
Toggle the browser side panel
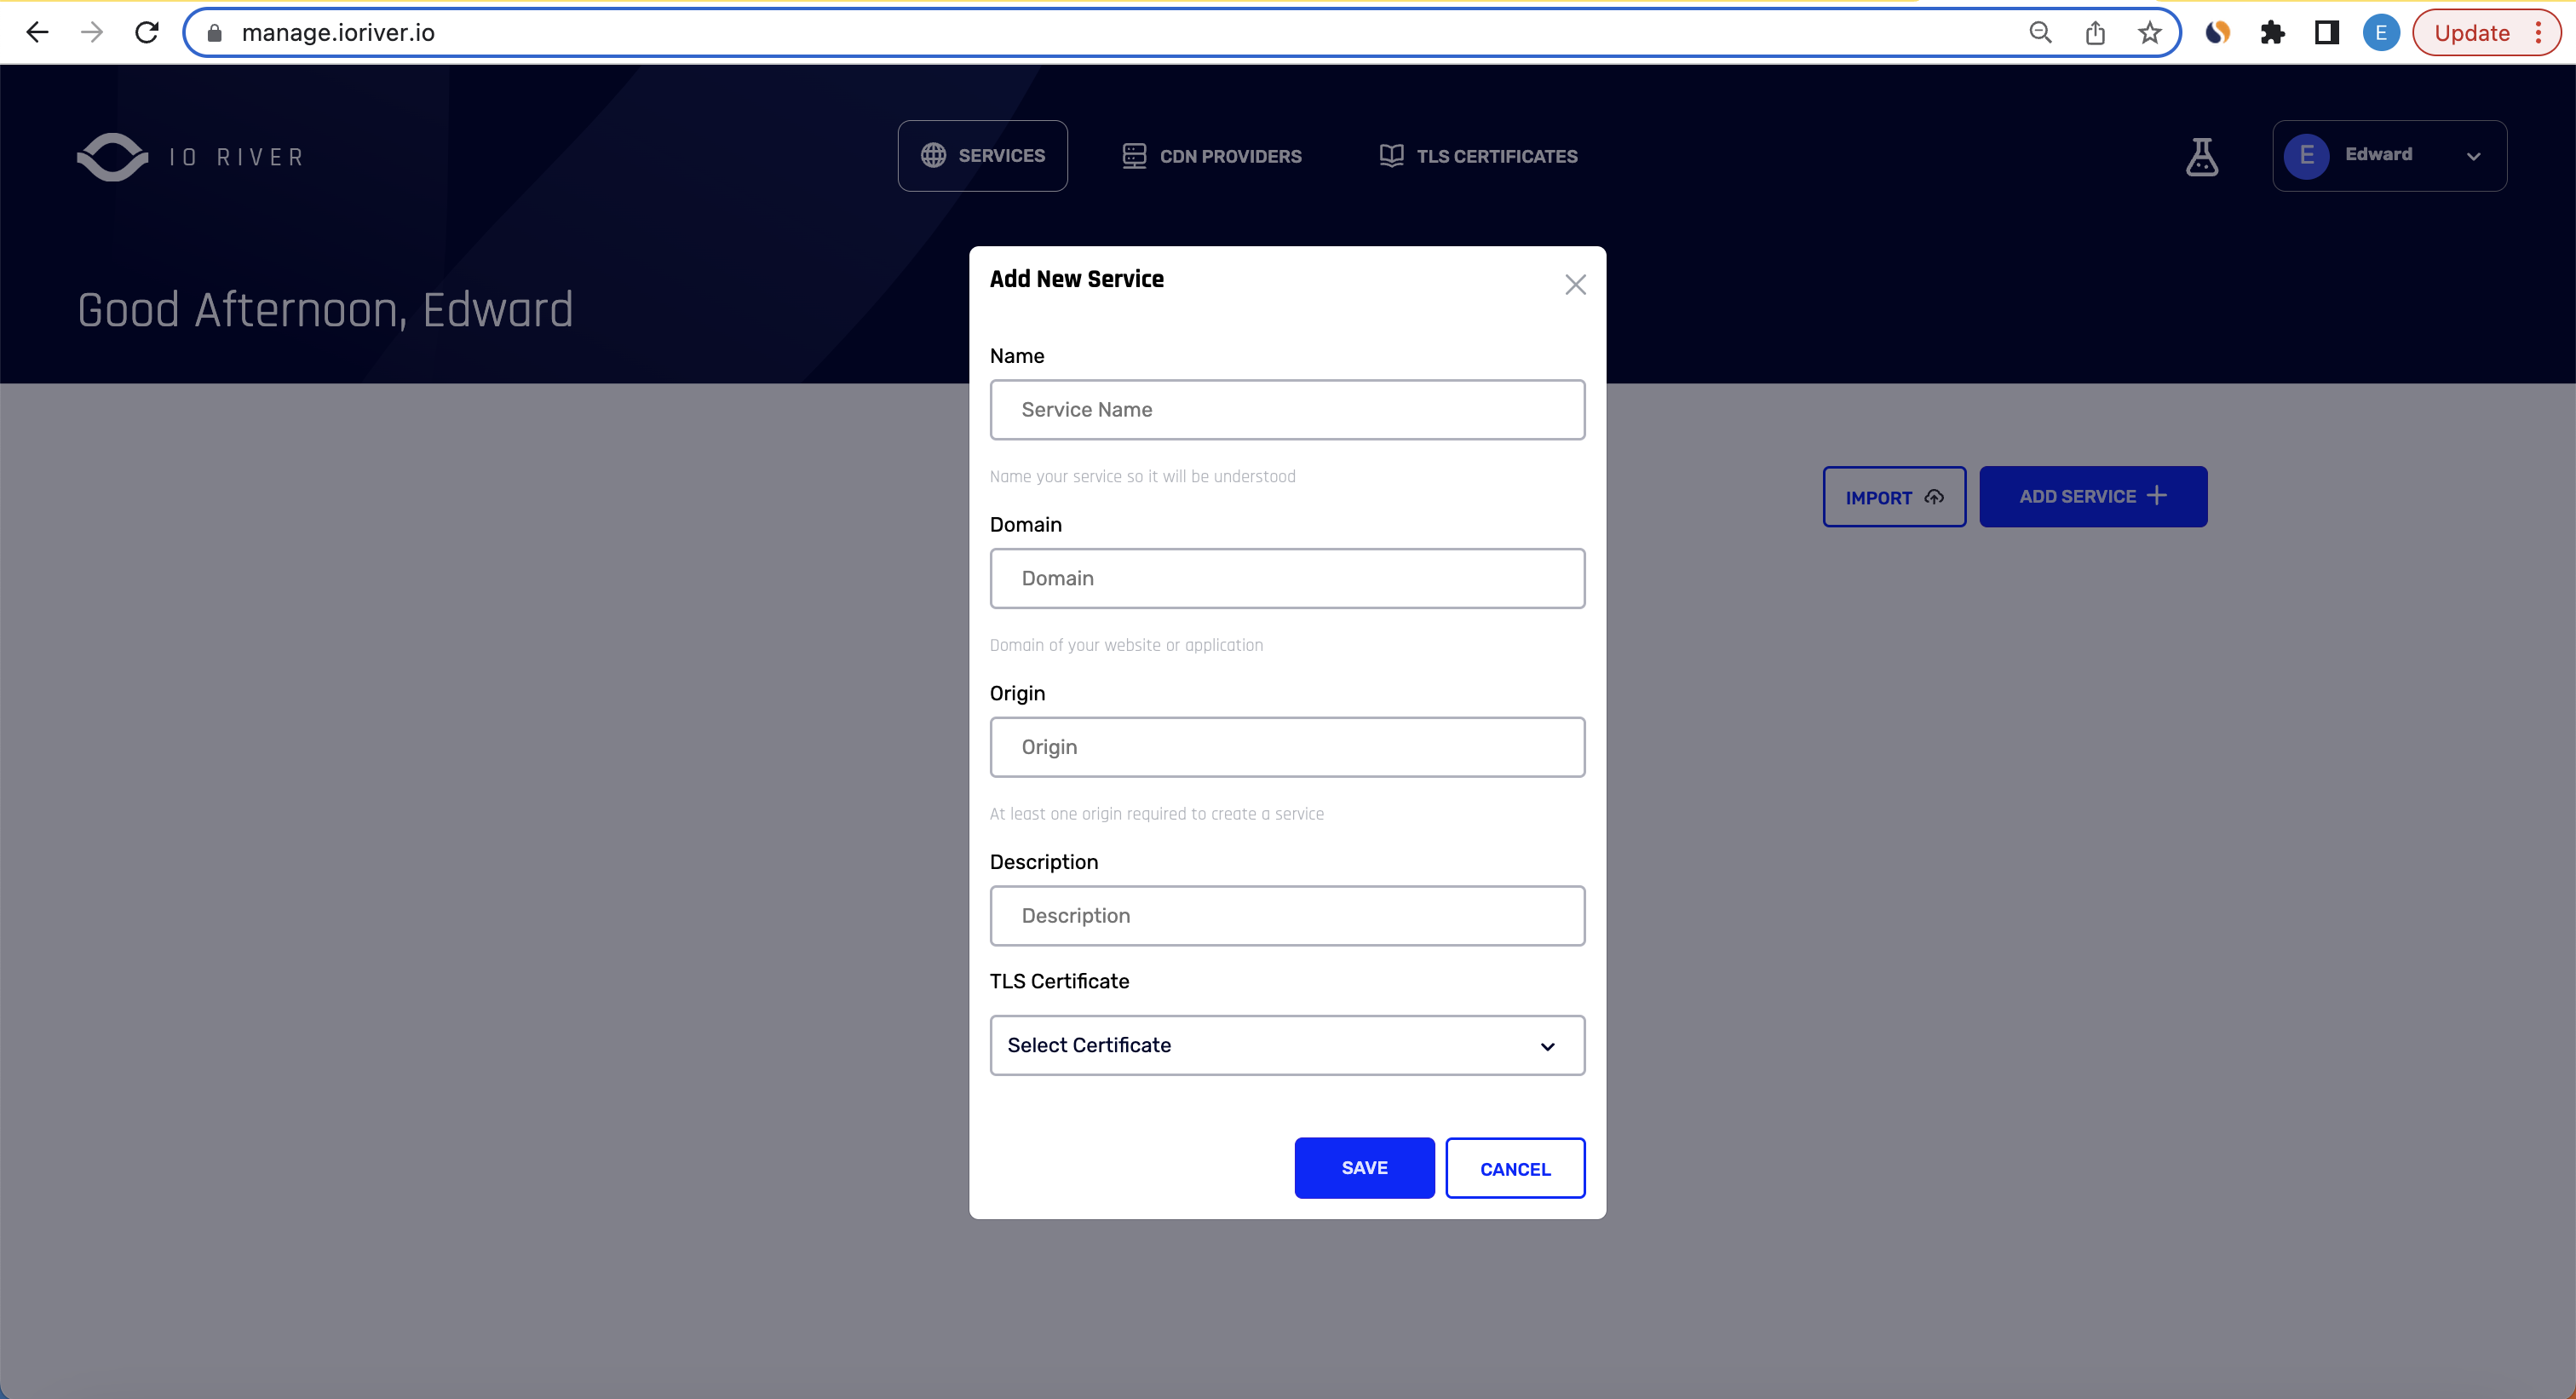(2327, 33)
